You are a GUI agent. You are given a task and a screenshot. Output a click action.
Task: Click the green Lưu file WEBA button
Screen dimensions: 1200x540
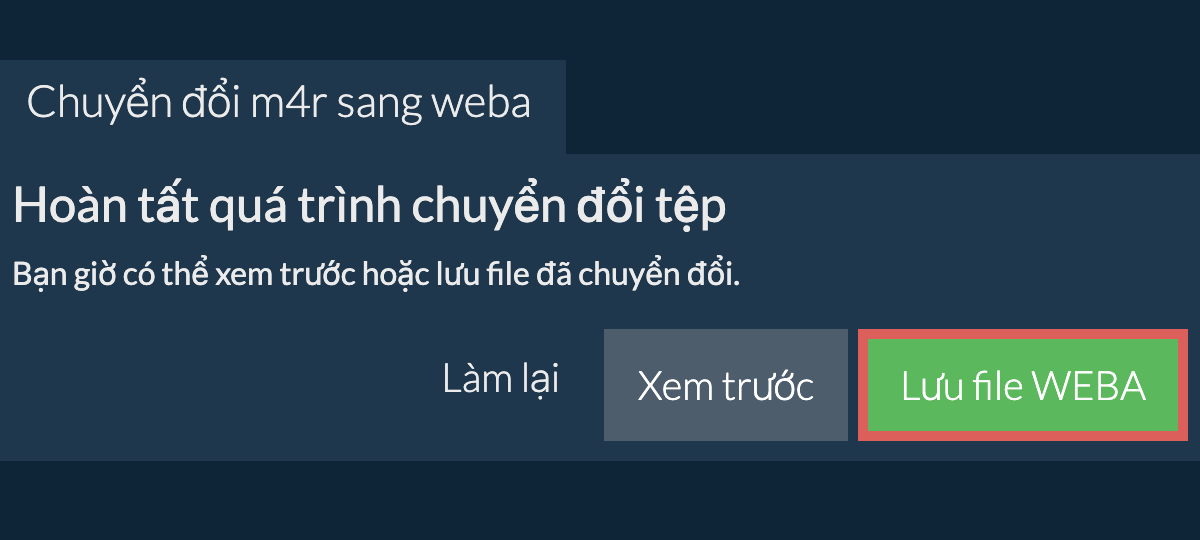click(x=1022, y=386)
